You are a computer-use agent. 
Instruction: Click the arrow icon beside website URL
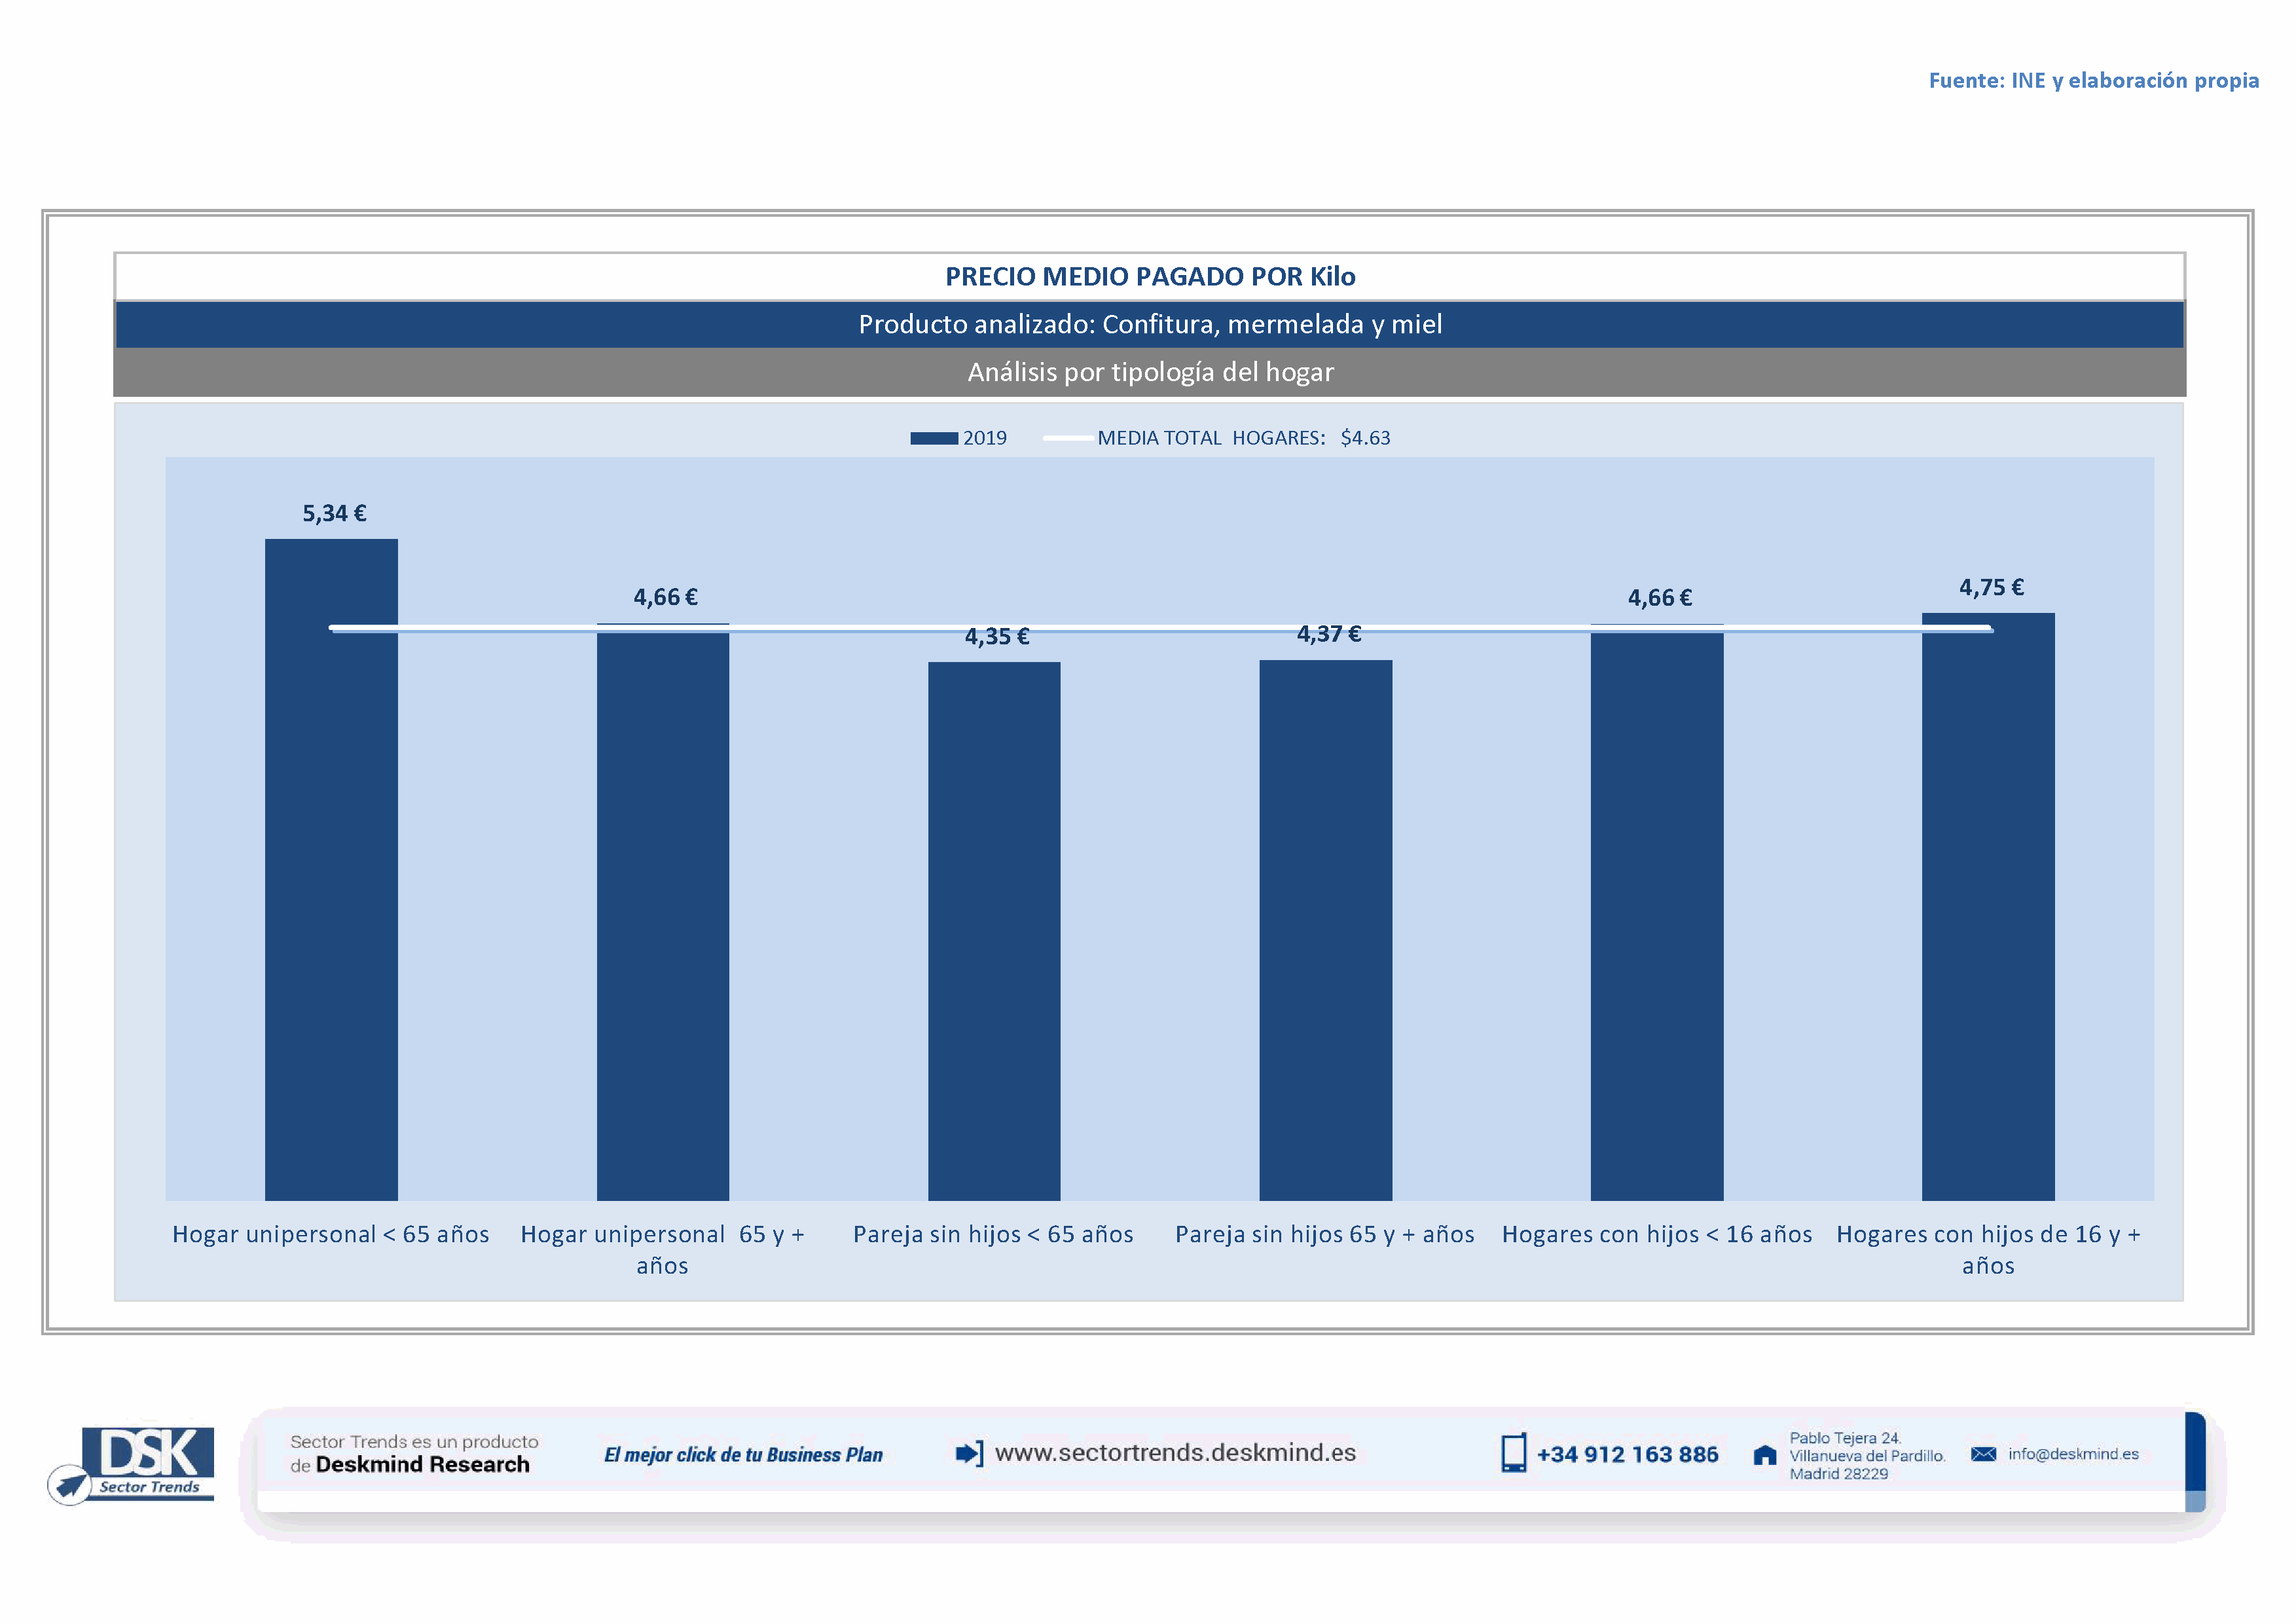click(968, 1453)
